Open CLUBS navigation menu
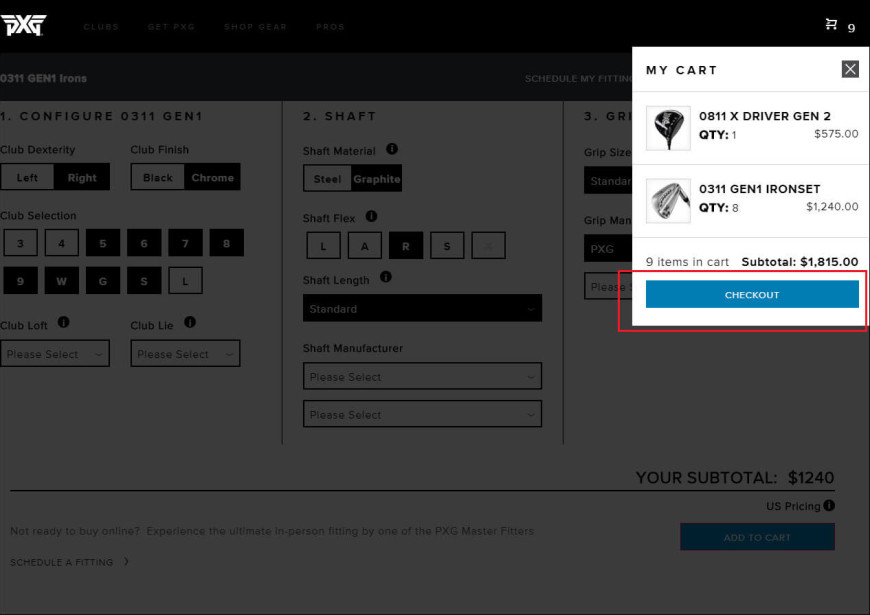Image resolution: width=870 pixels, height=615 pixels. (x=101, y=27)
